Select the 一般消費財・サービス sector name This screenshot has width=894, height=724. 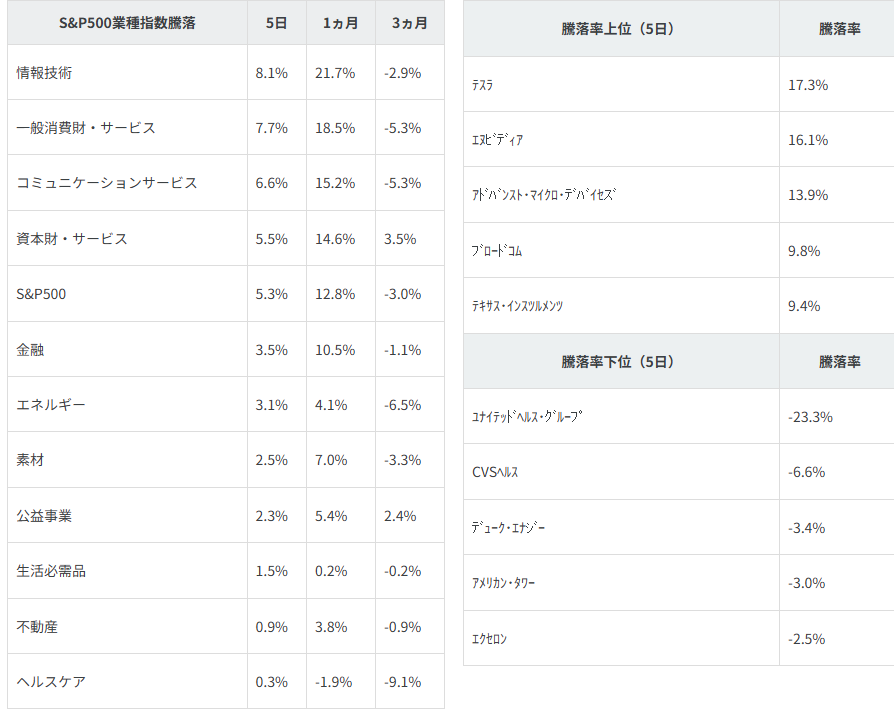(x=86, y=128)
